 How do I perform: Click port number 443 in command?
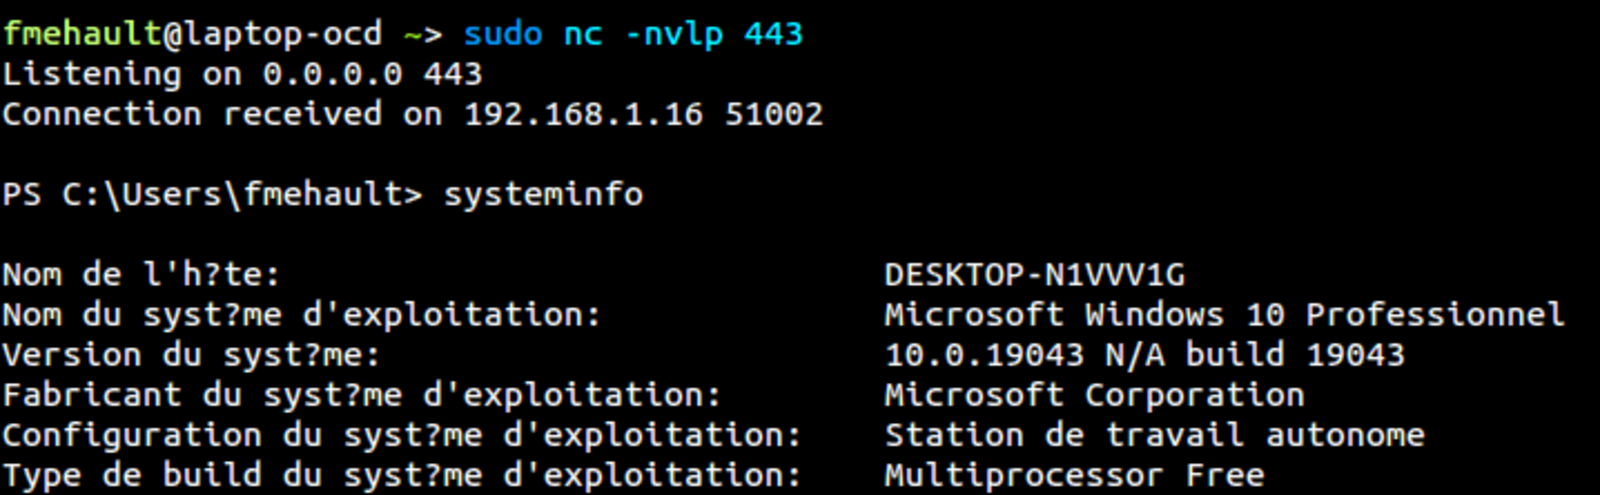[773, 34]
